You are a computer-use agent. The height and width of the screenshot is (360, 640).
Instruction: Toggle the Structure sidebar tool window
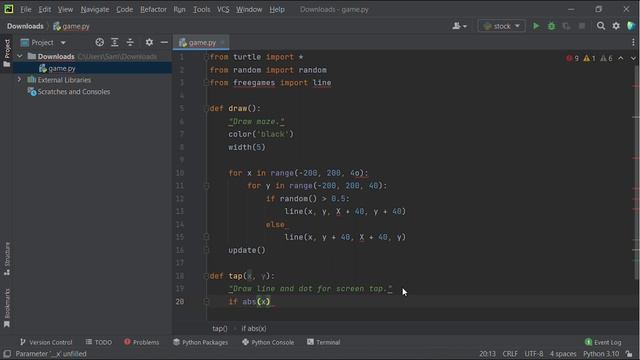(x=7, y=259)
